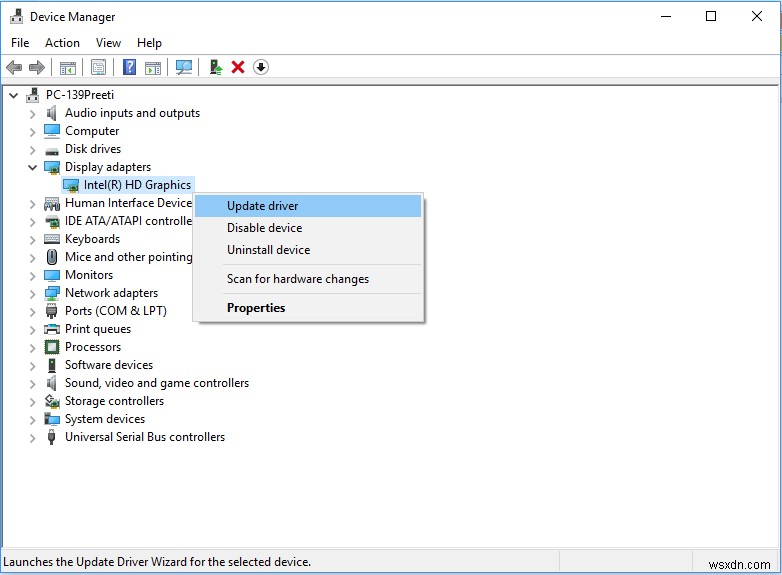Open Properties from the context menu
The image size is (782, 575).
click(308, 308)
